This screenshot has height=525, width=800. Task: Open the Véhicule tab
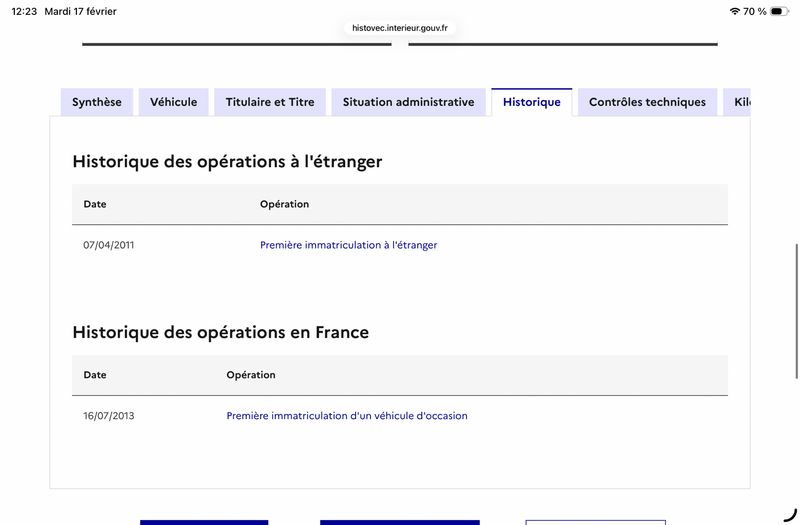pos(173,102)
